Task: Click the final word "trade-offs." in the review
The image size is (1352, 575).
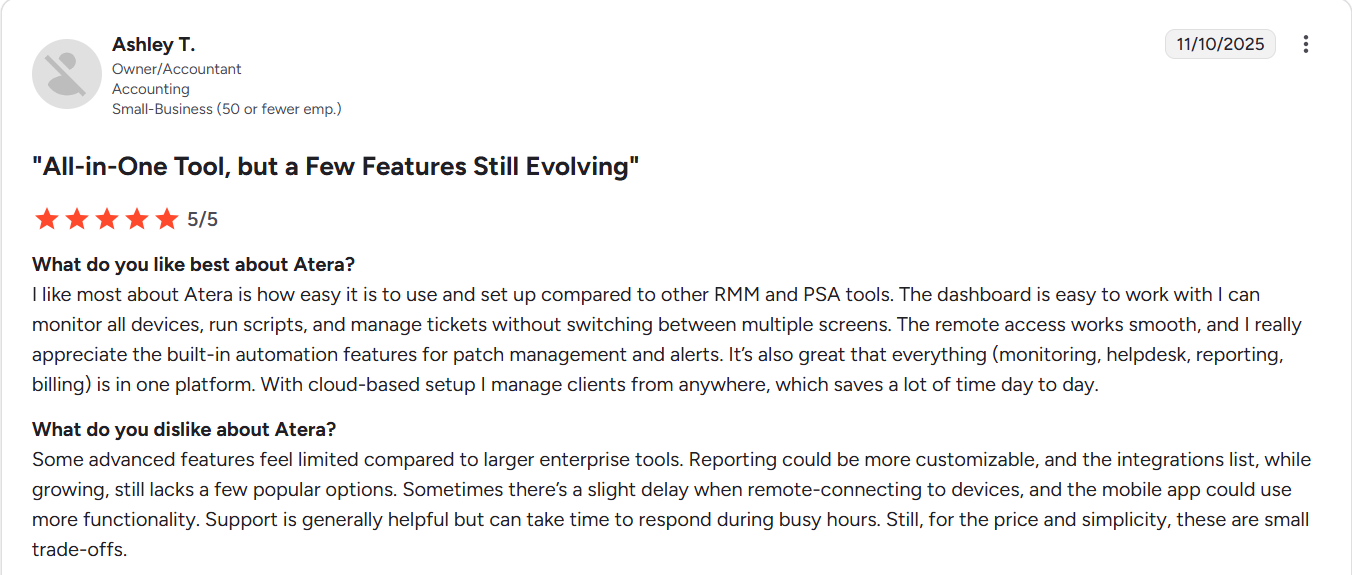Action: 80,549
